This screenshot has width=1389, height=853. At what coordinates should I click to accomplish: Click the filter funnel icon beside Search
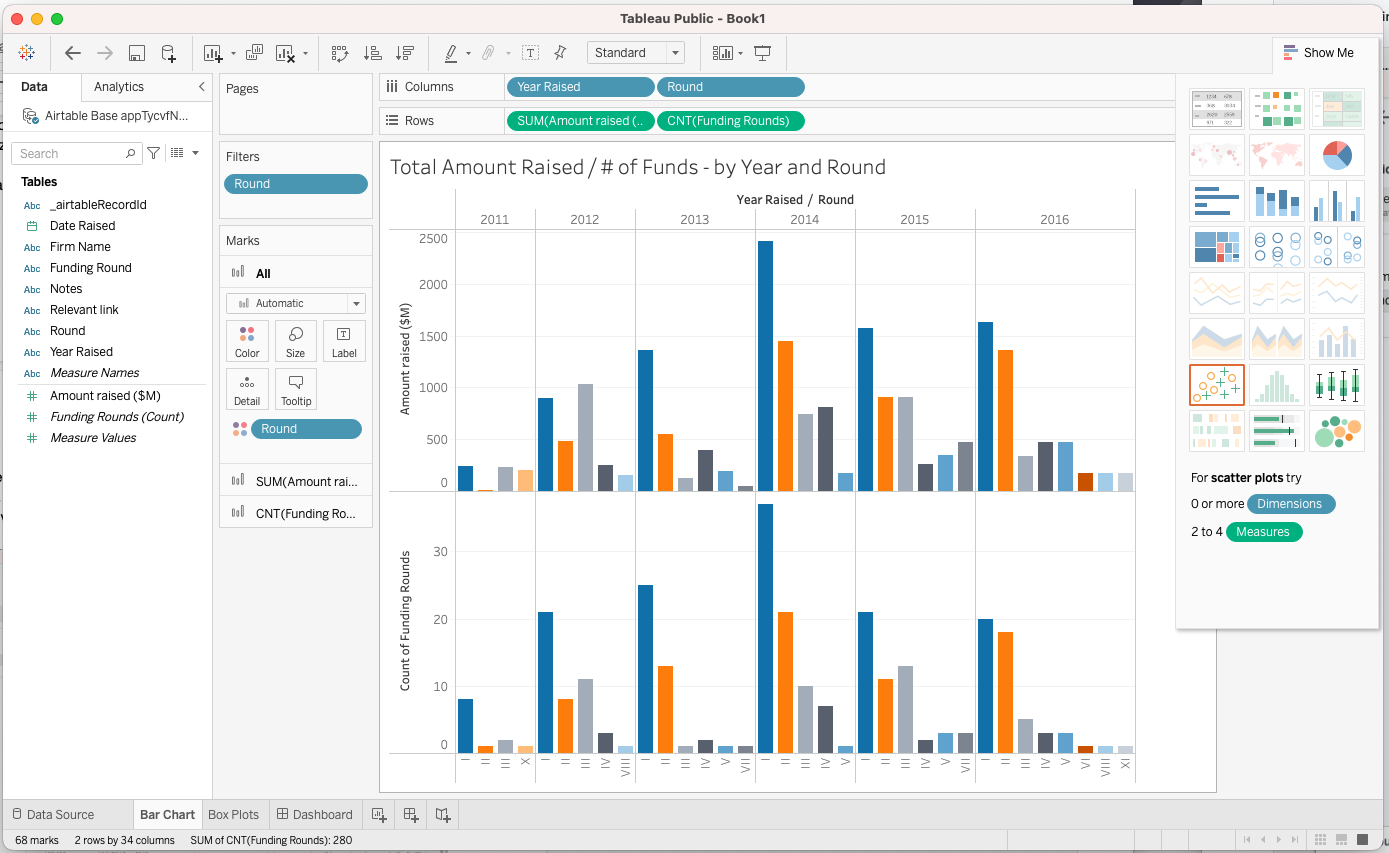tap(153, 153)
